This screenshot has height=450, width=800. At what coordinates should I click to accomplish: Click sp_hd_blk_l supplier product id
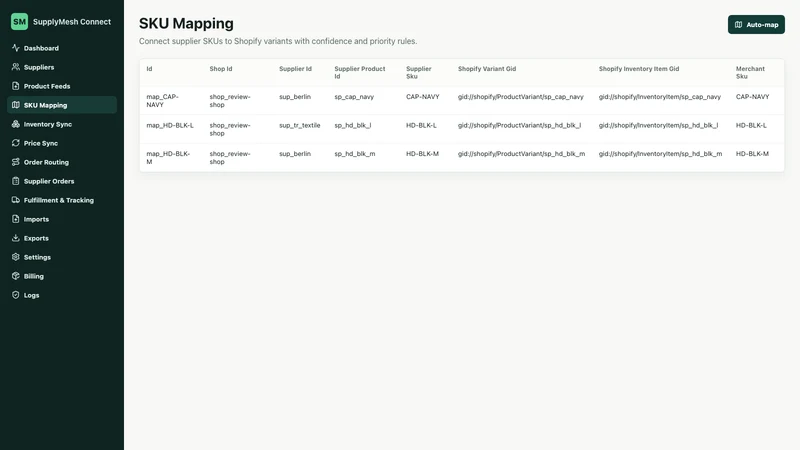[x=353, y=125]
